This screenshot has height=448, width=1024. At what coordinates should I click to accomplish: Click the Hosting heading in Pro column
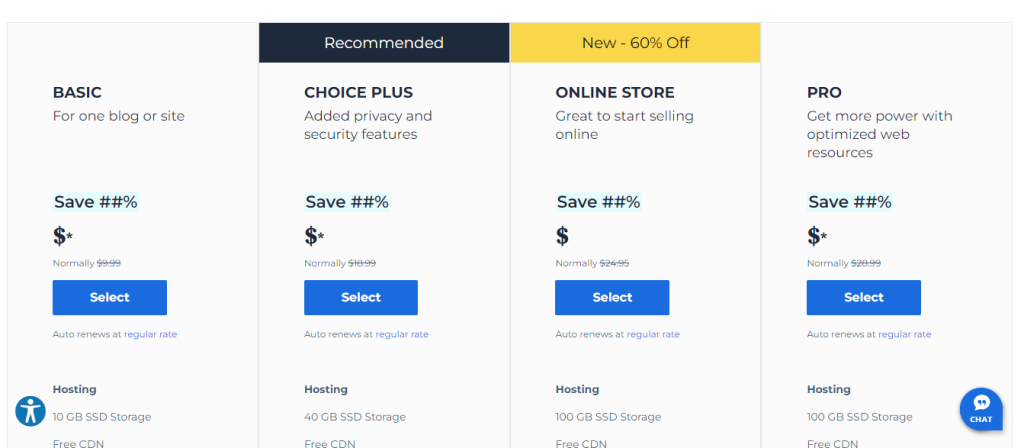(829, 389)
